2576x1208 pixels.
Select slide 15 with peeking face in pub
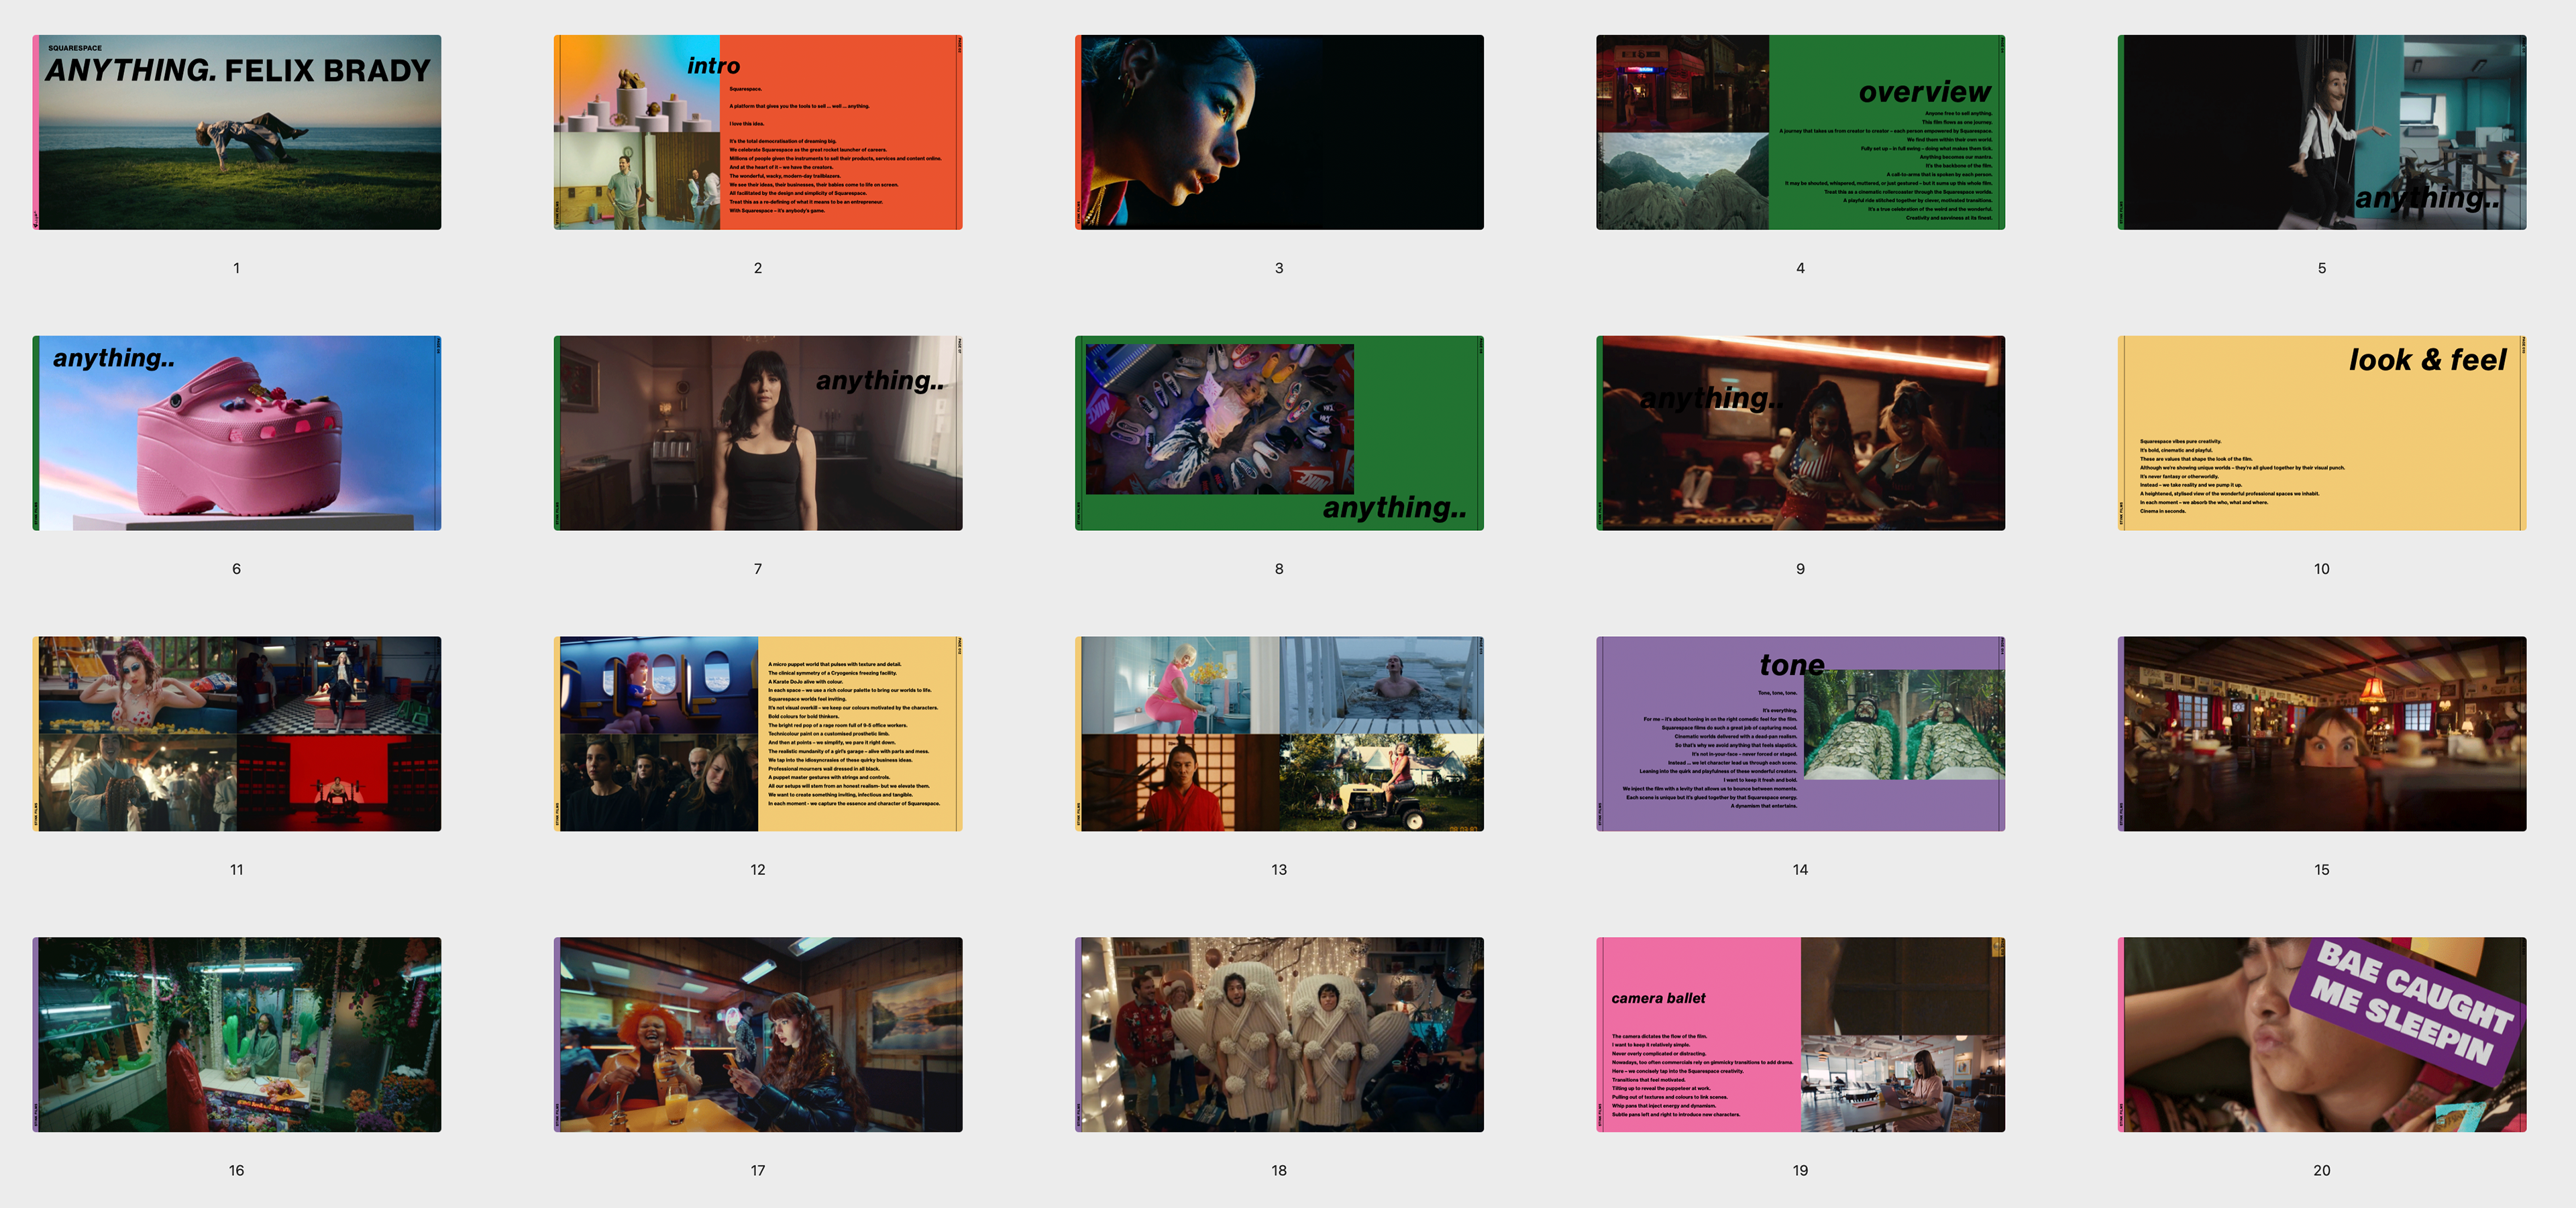(2321, 734)
